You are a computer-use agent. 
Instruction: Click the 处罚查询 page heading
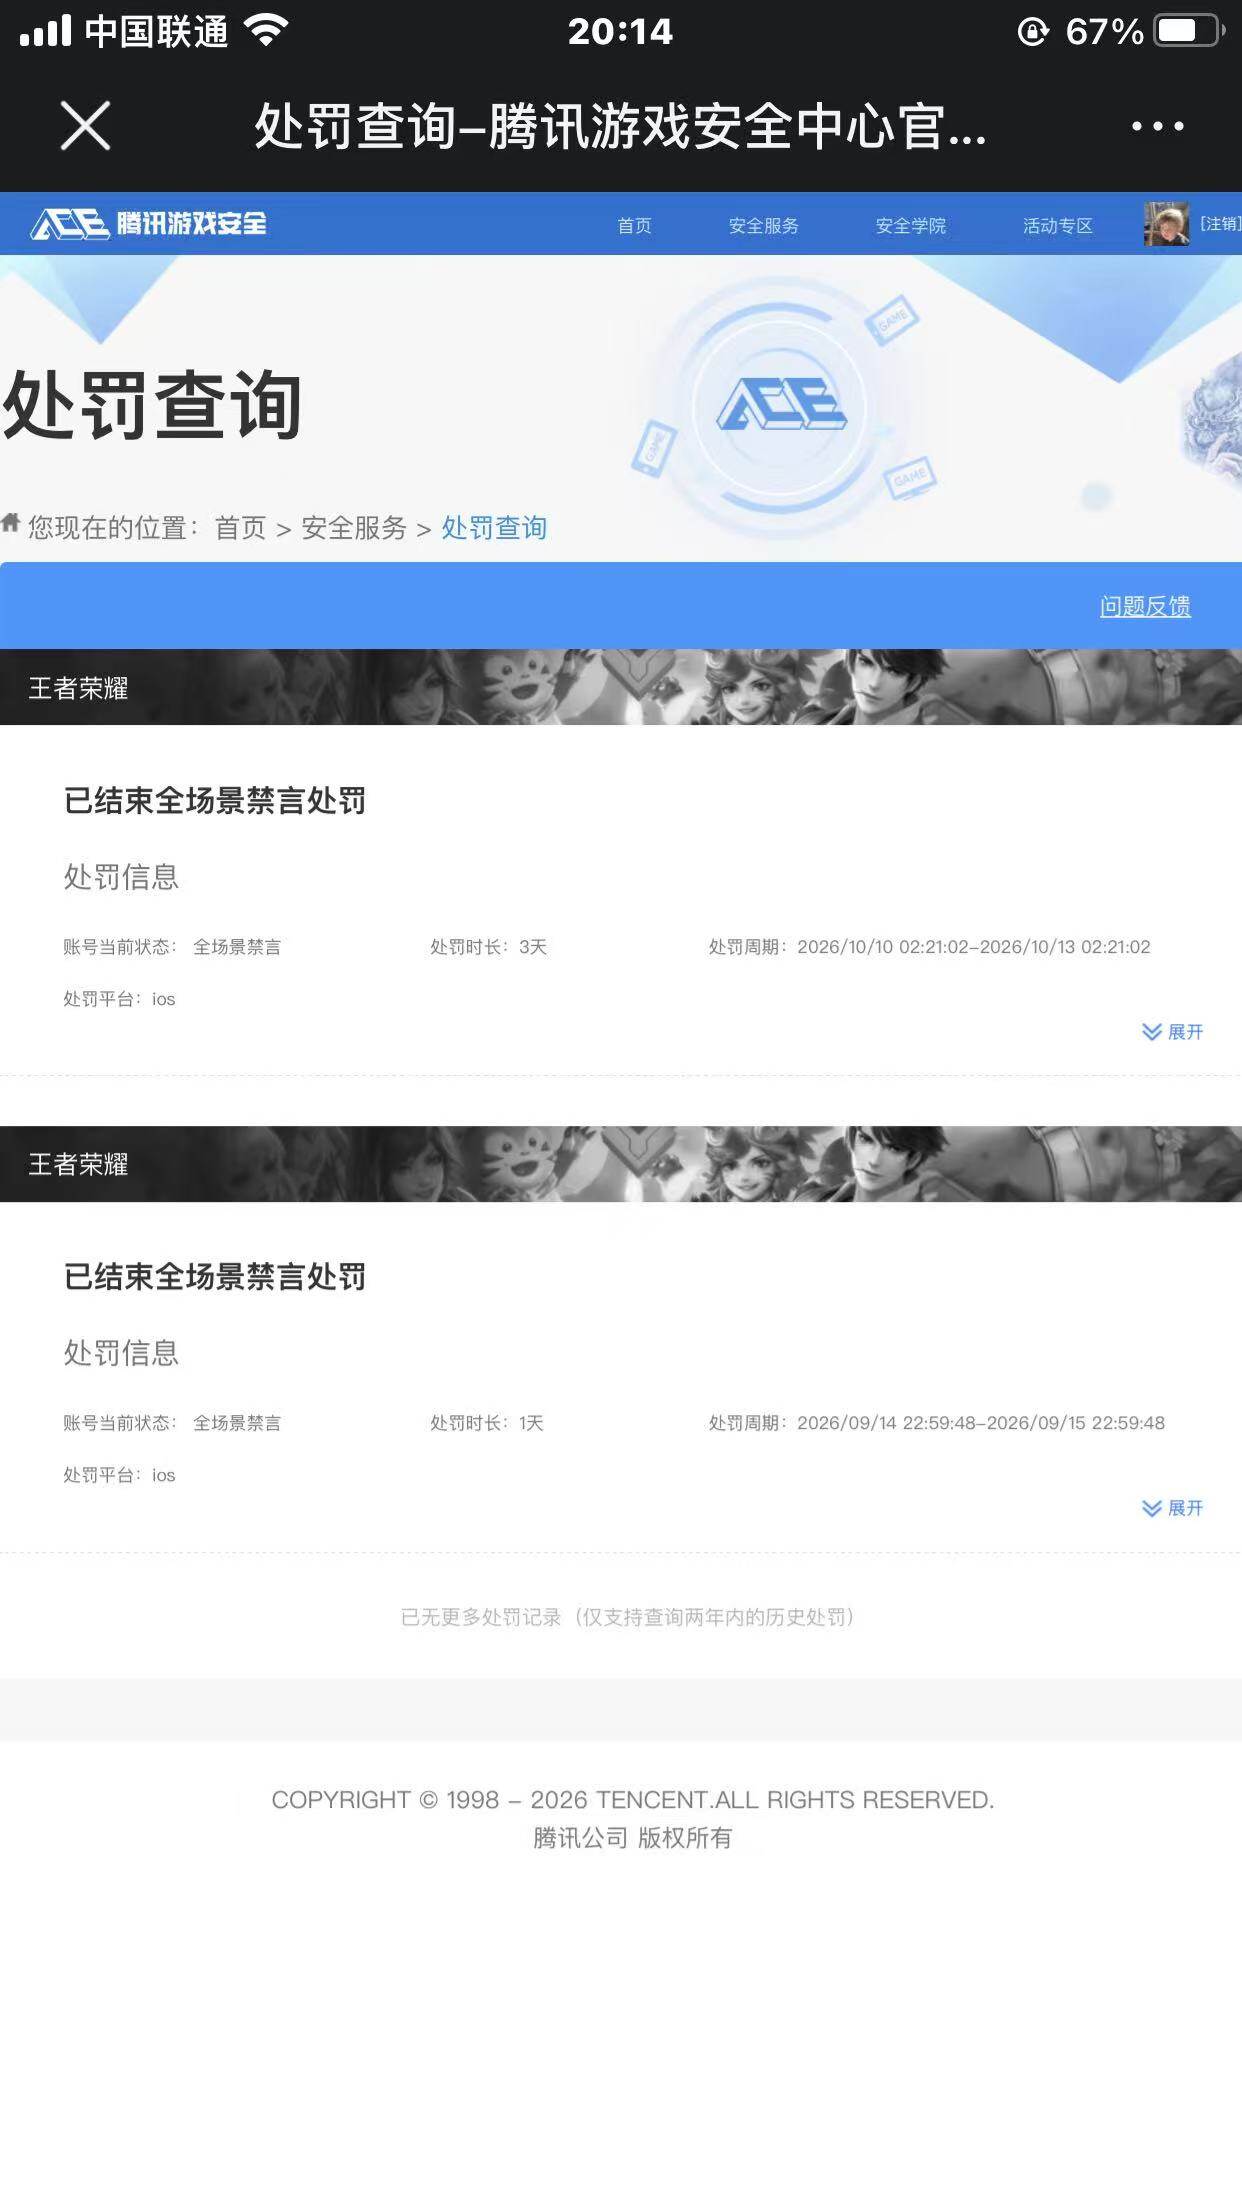pyautogui.click(x=152, y=405)
